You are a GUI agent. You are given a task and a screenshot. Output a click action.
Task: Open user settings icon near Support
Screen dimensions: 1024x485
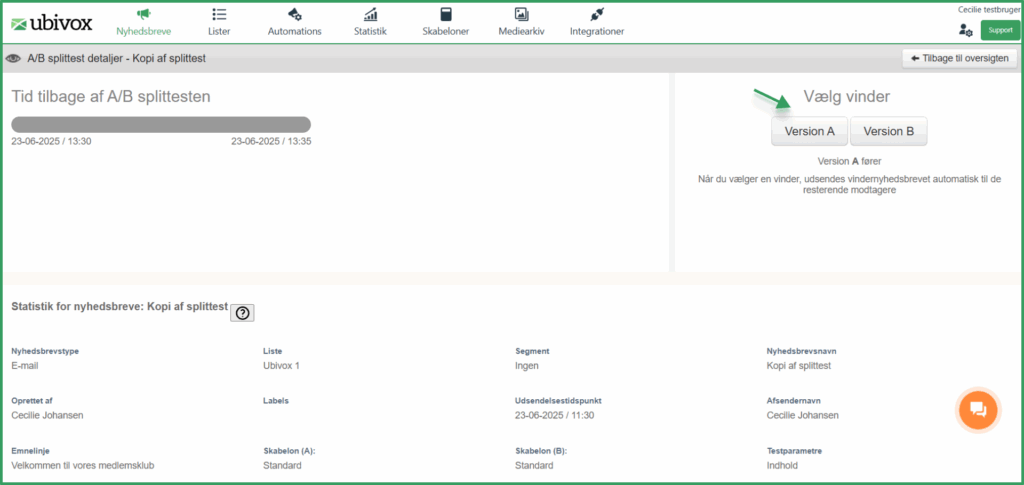[965, 30]
